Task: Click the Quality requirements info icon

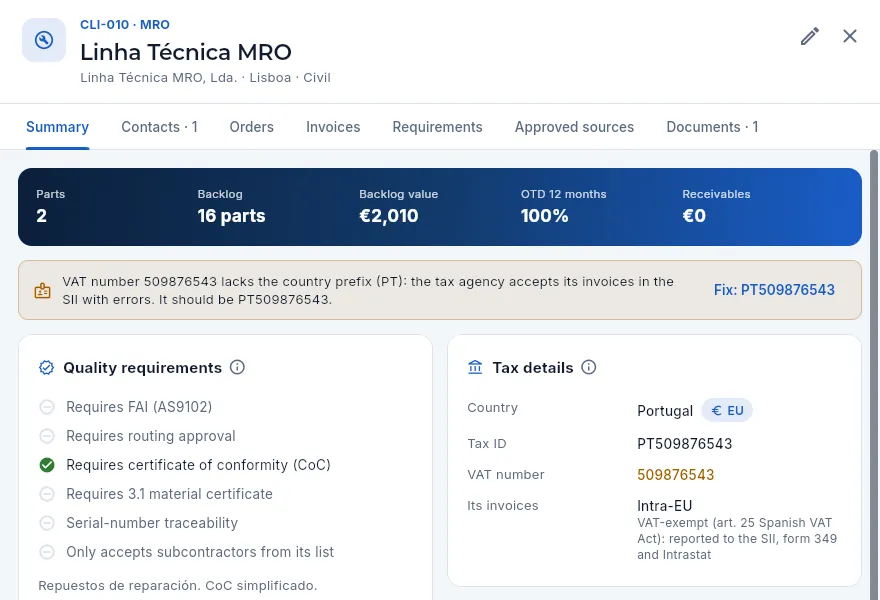Action: [x=237, y=367]
